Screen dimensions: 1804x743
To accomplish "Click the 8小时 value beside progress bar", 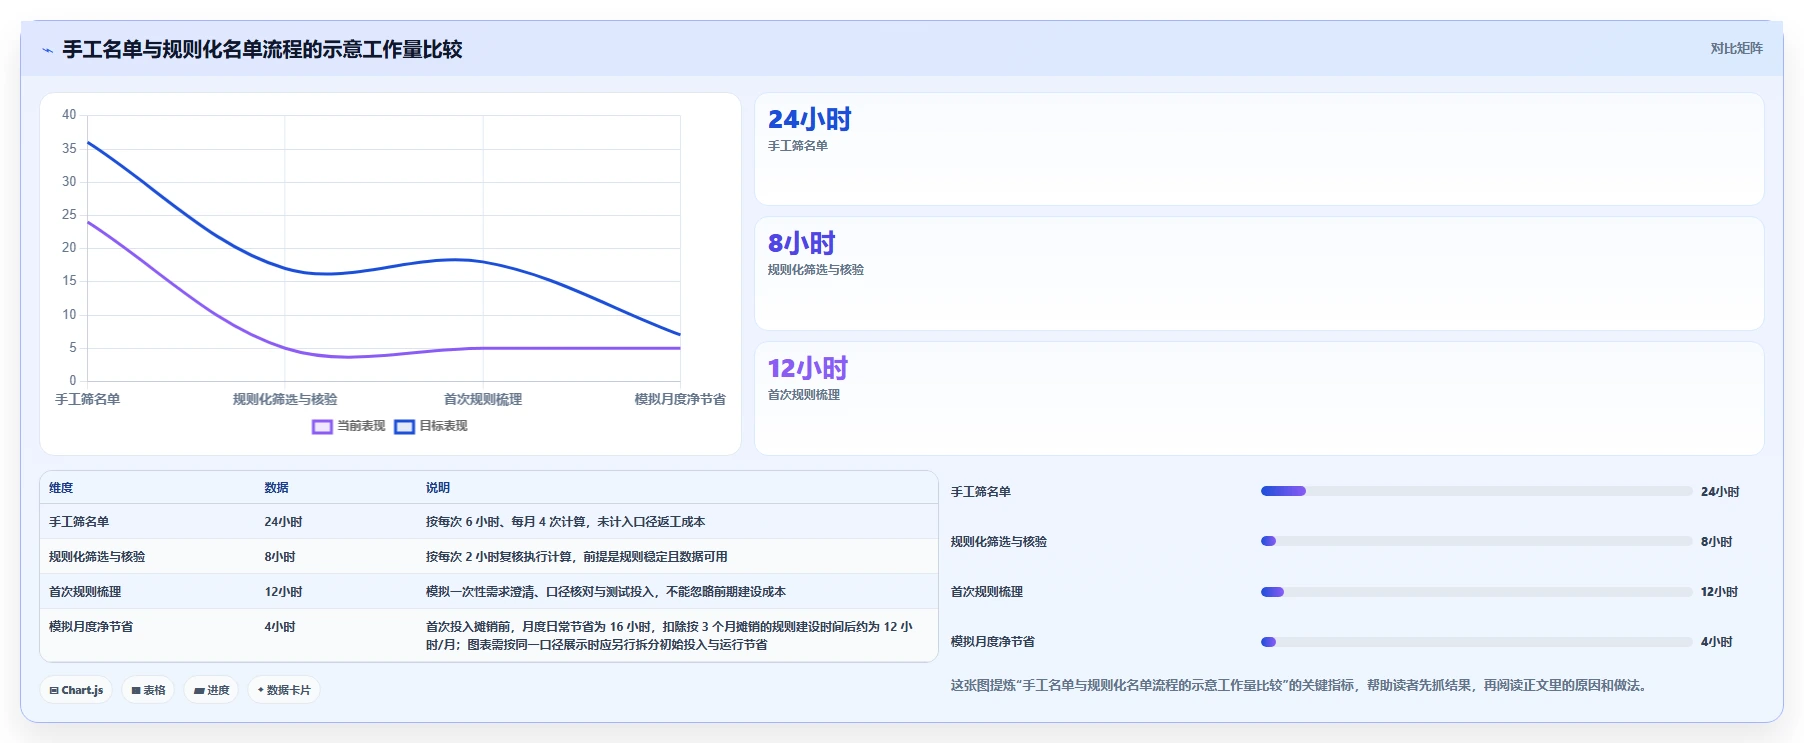I will pyautogui.click(x=1716, y=542).
